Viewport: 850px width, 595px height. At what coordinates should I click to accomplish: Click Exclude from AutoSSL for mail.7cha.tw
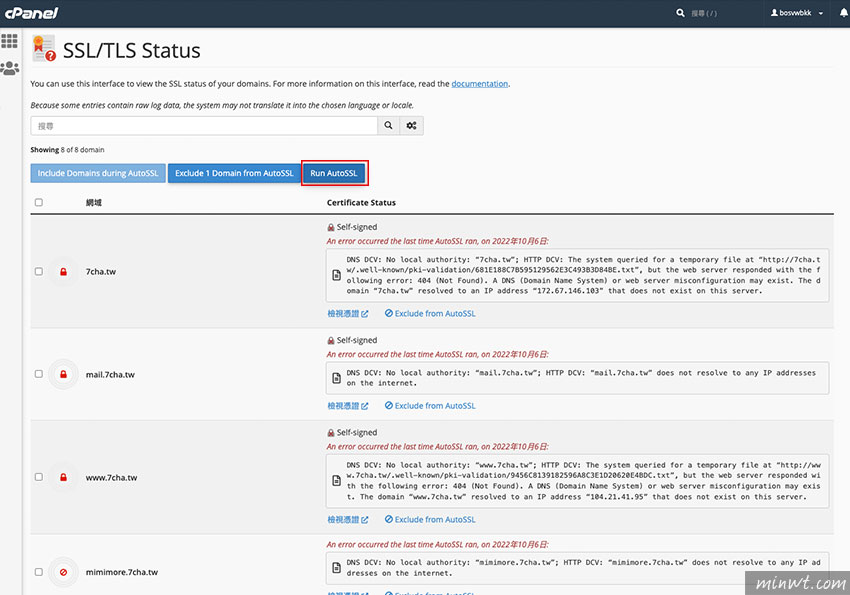pyautogui.click(x=430, y=406)
